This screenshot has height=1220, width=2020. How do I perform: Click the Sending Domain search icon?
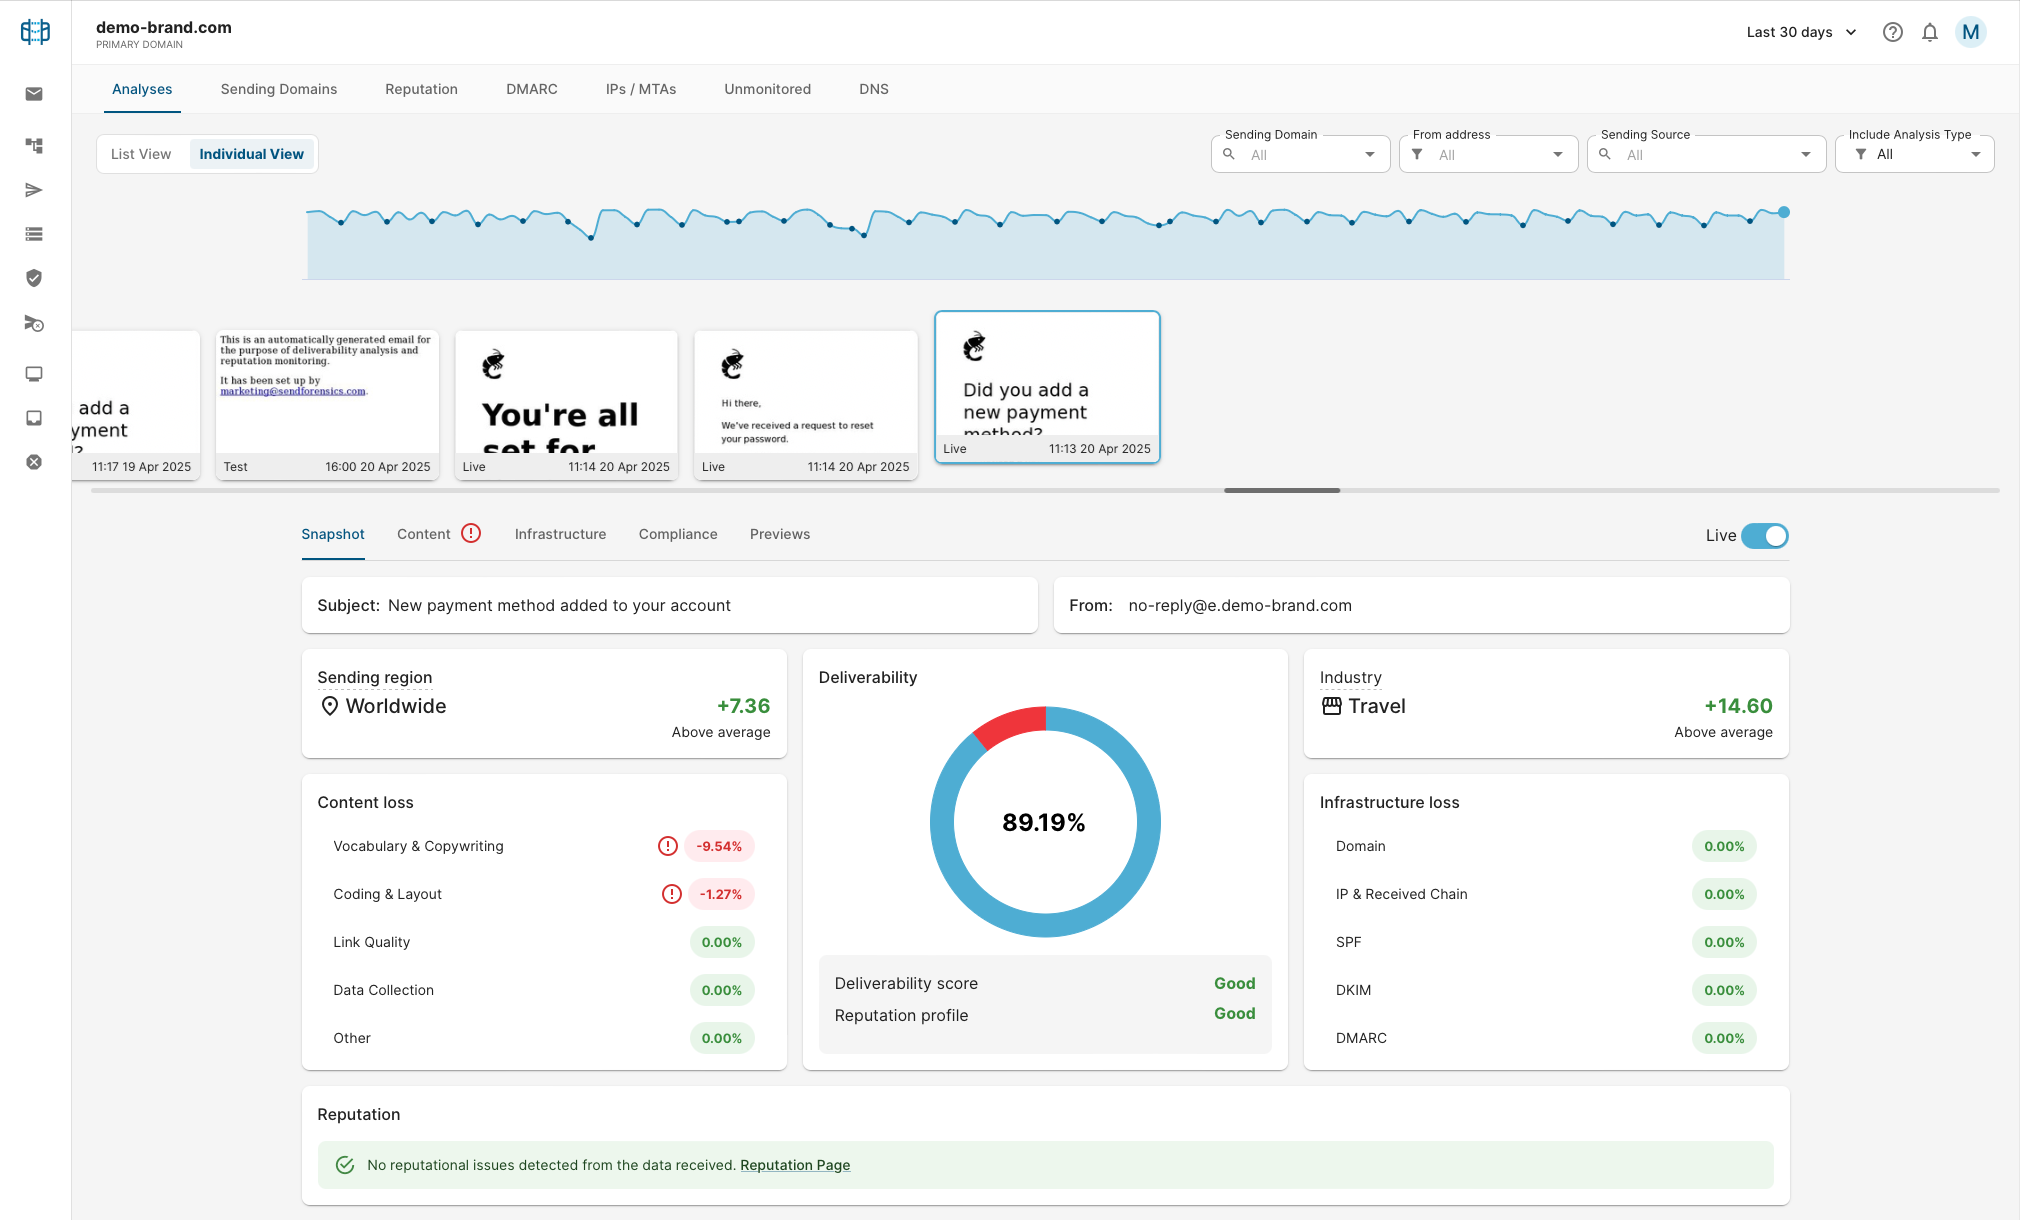(1229, 154)
